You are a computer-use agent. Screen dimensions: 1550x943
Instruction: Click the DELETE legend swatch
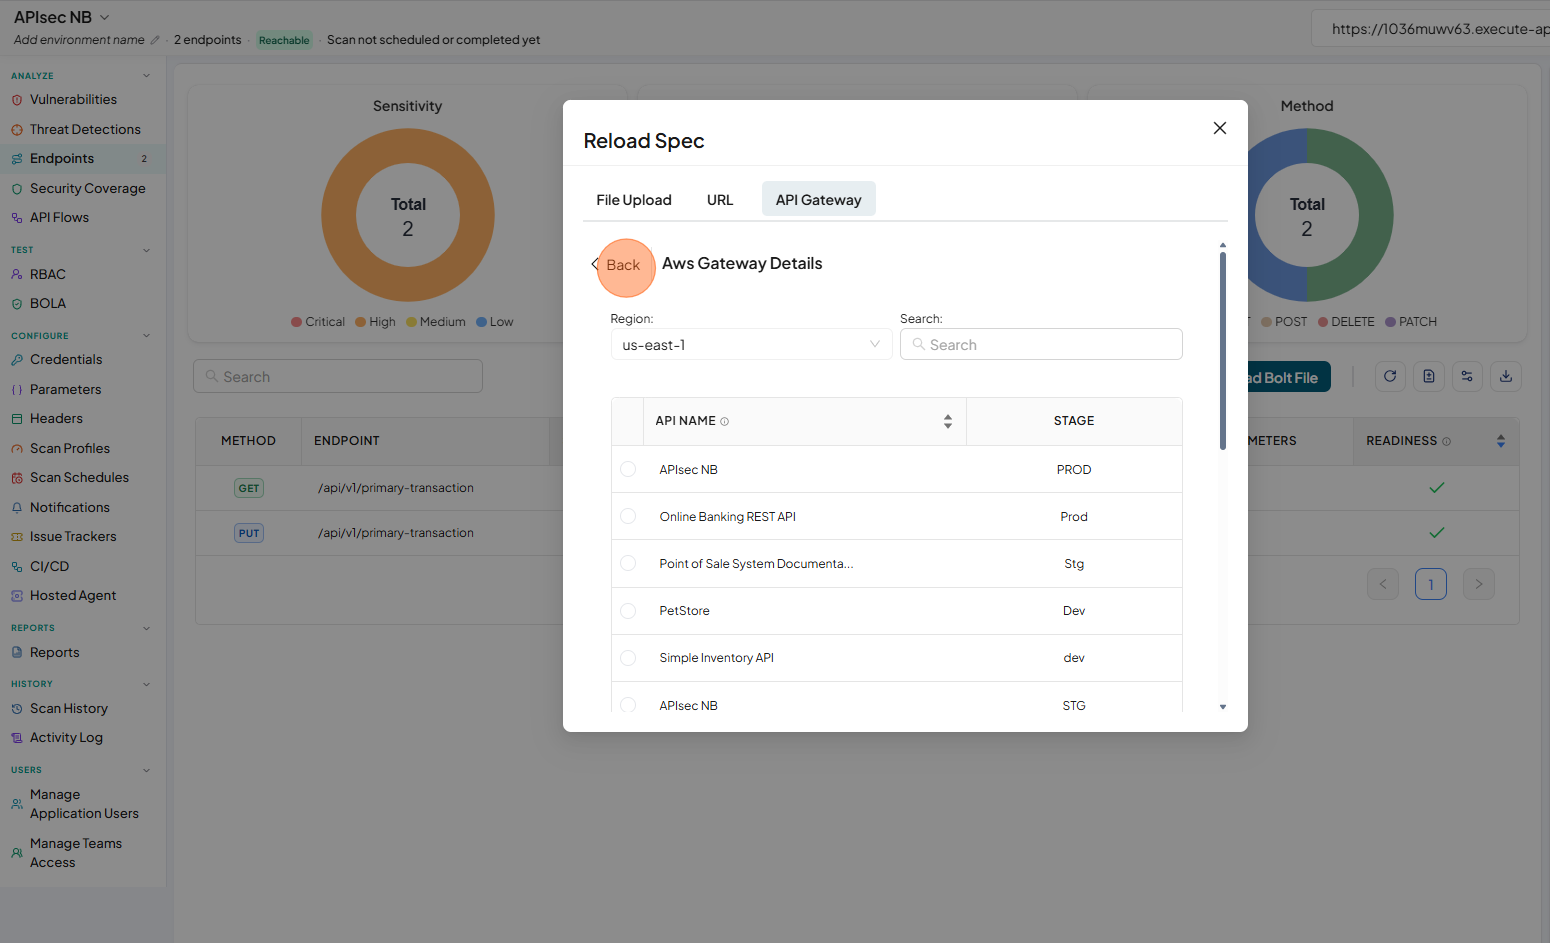[x=1323, y=322]
